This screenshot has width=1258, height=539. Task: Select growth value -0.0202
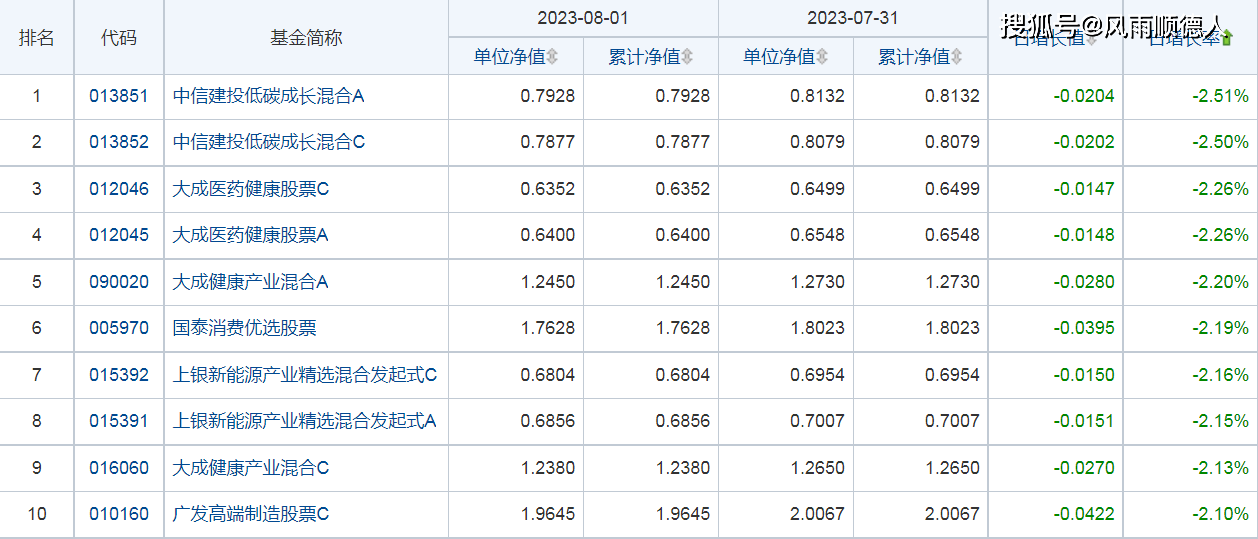[x=1084, y=142]
